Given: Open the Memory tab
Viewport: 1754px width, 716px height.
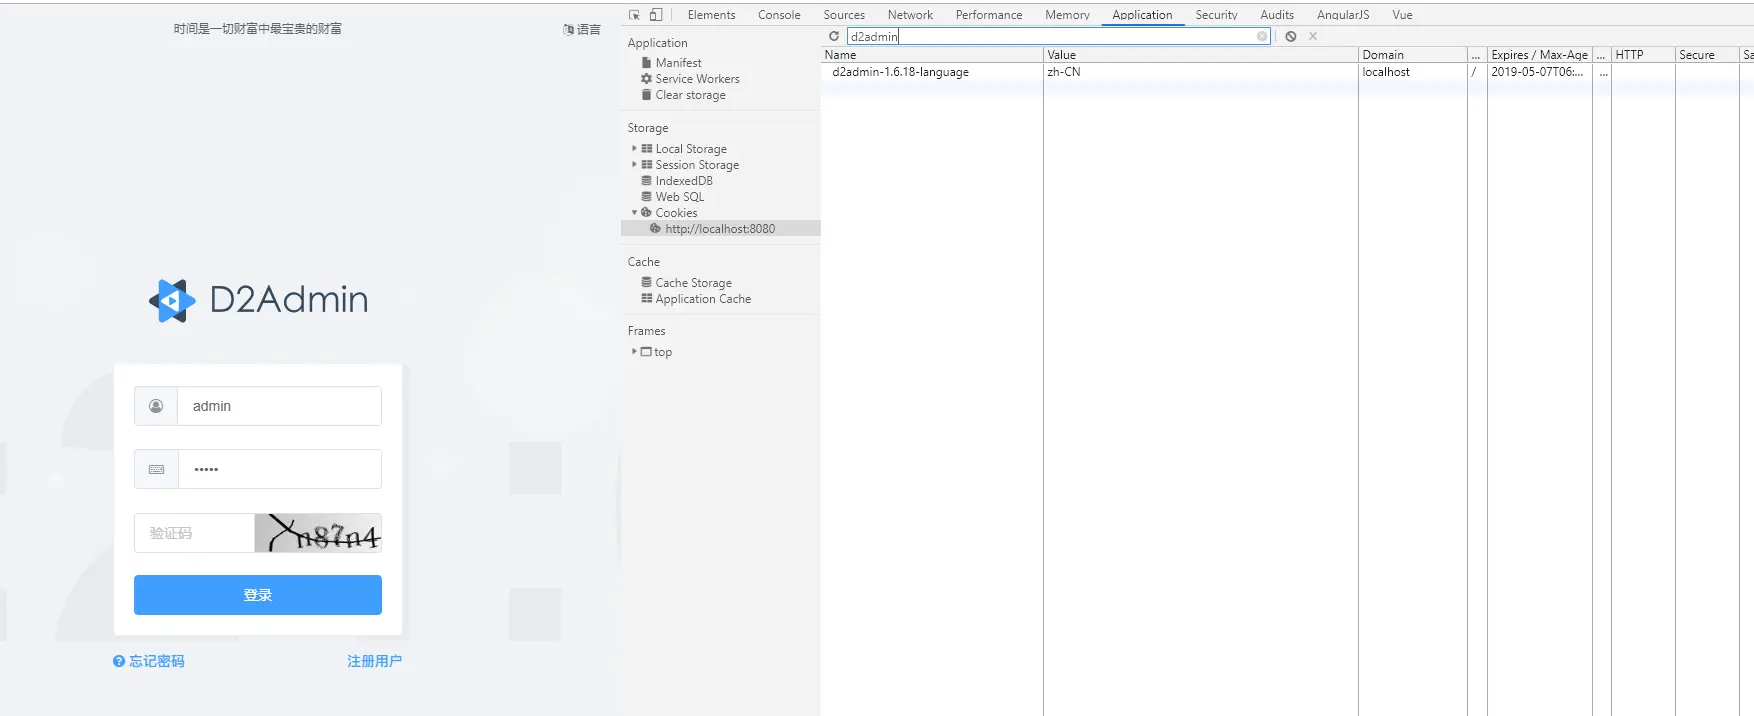Looking at the screenshot, I should click(1067, 15).
